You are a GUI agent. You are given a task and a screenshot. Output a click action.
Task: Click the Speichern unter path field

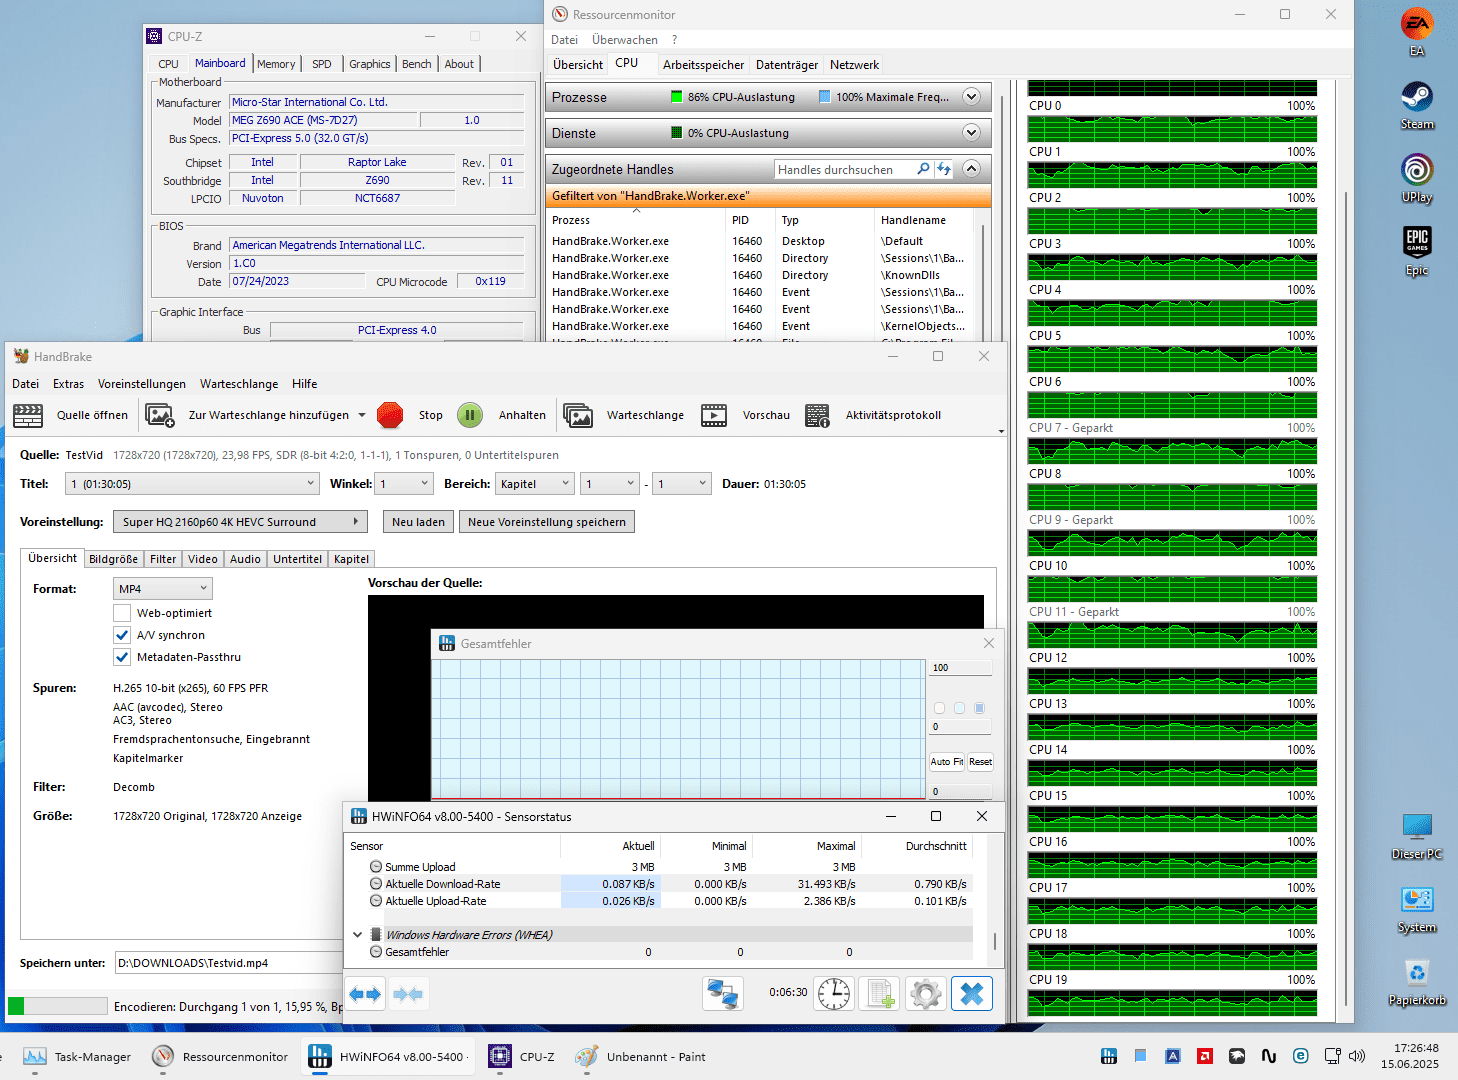pyautogui.click(x=228, y=963)
